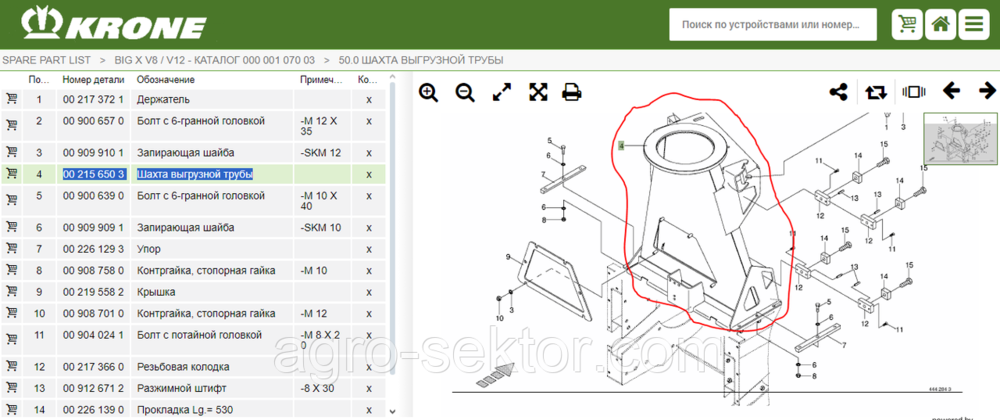This screenshot has height=420, width=1000.
Task: Add Упор to cart
Action: click(x=11, y=248)
